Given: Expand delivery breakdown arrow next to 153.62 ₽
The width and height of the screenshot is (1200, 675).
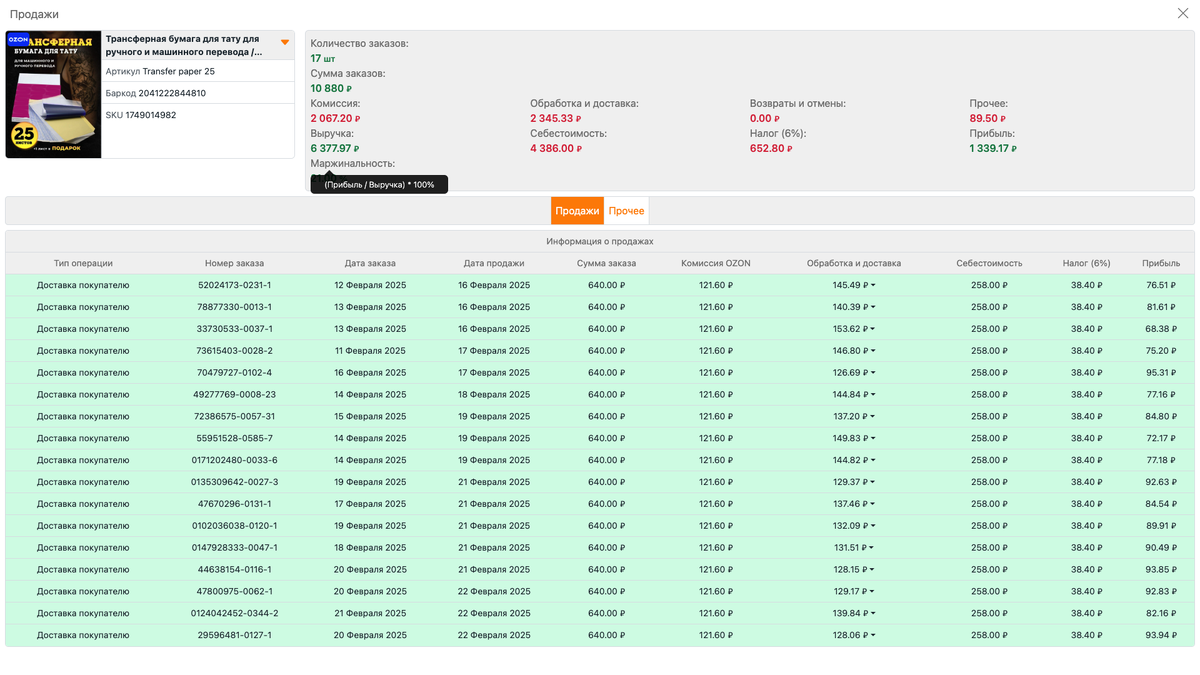Looking at the screenshot, I should (x=873, y=329).
